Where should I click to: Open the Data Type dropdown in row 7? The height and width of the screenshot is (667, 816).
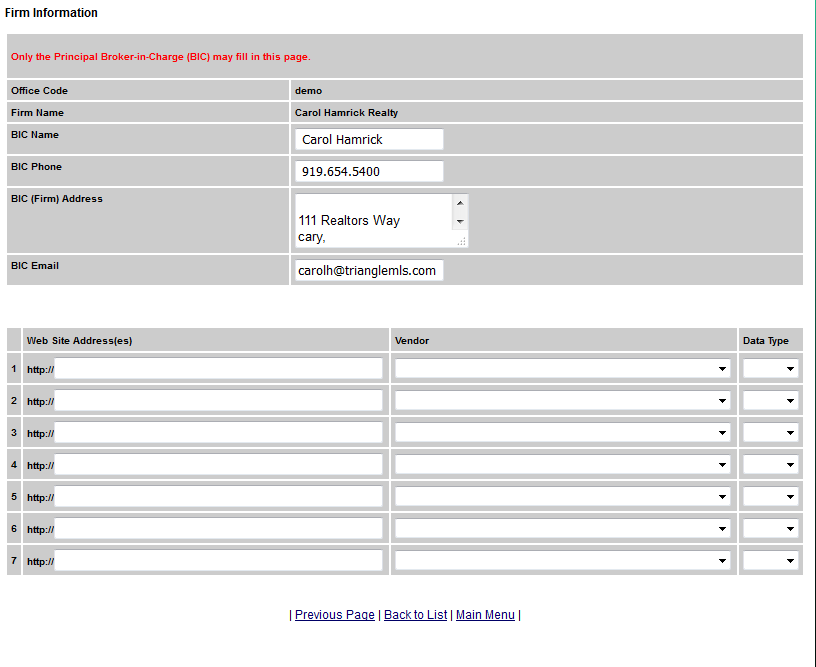click(770, 561)
